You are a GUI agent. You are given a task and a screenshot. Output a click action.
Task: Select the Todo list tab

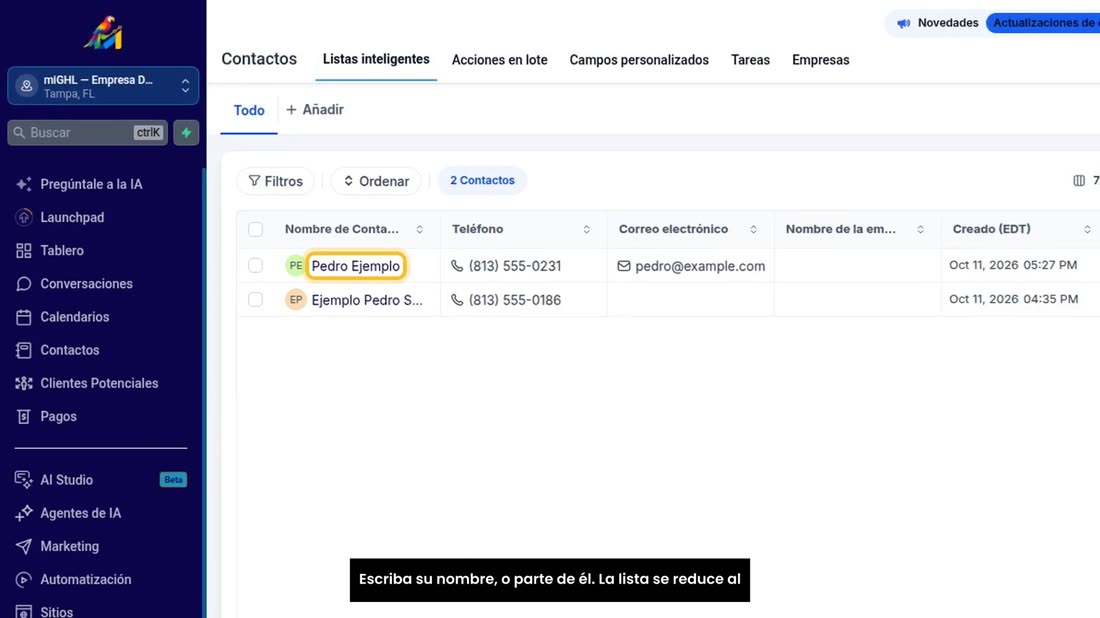pyautogui.click(x=249, y=110)
